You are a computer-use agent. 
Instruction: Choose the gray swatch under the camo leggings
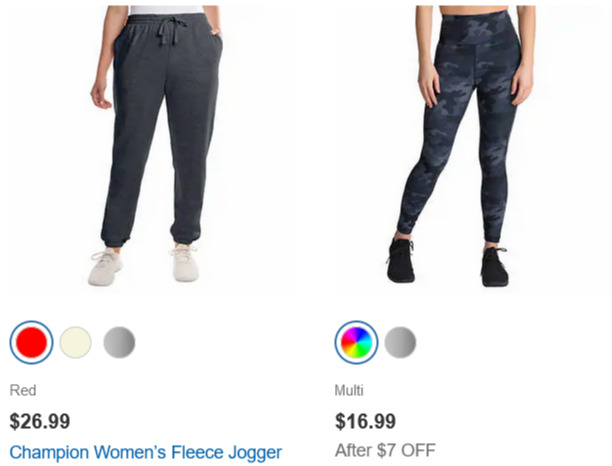pos(400,342)
